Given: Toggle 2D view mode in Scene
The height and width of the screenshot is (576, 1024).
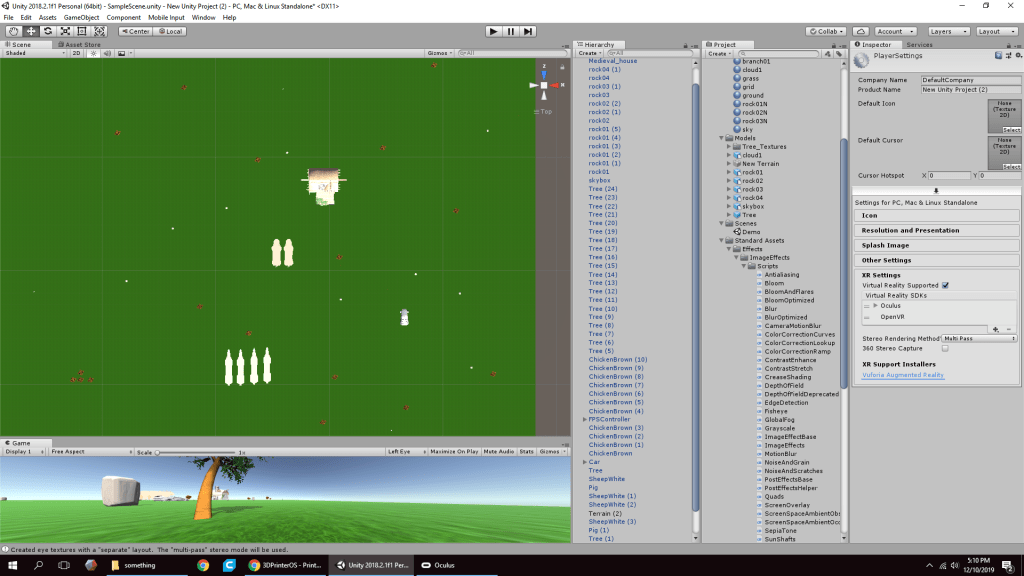Looking at the screenshot, I should click(76, 53).
